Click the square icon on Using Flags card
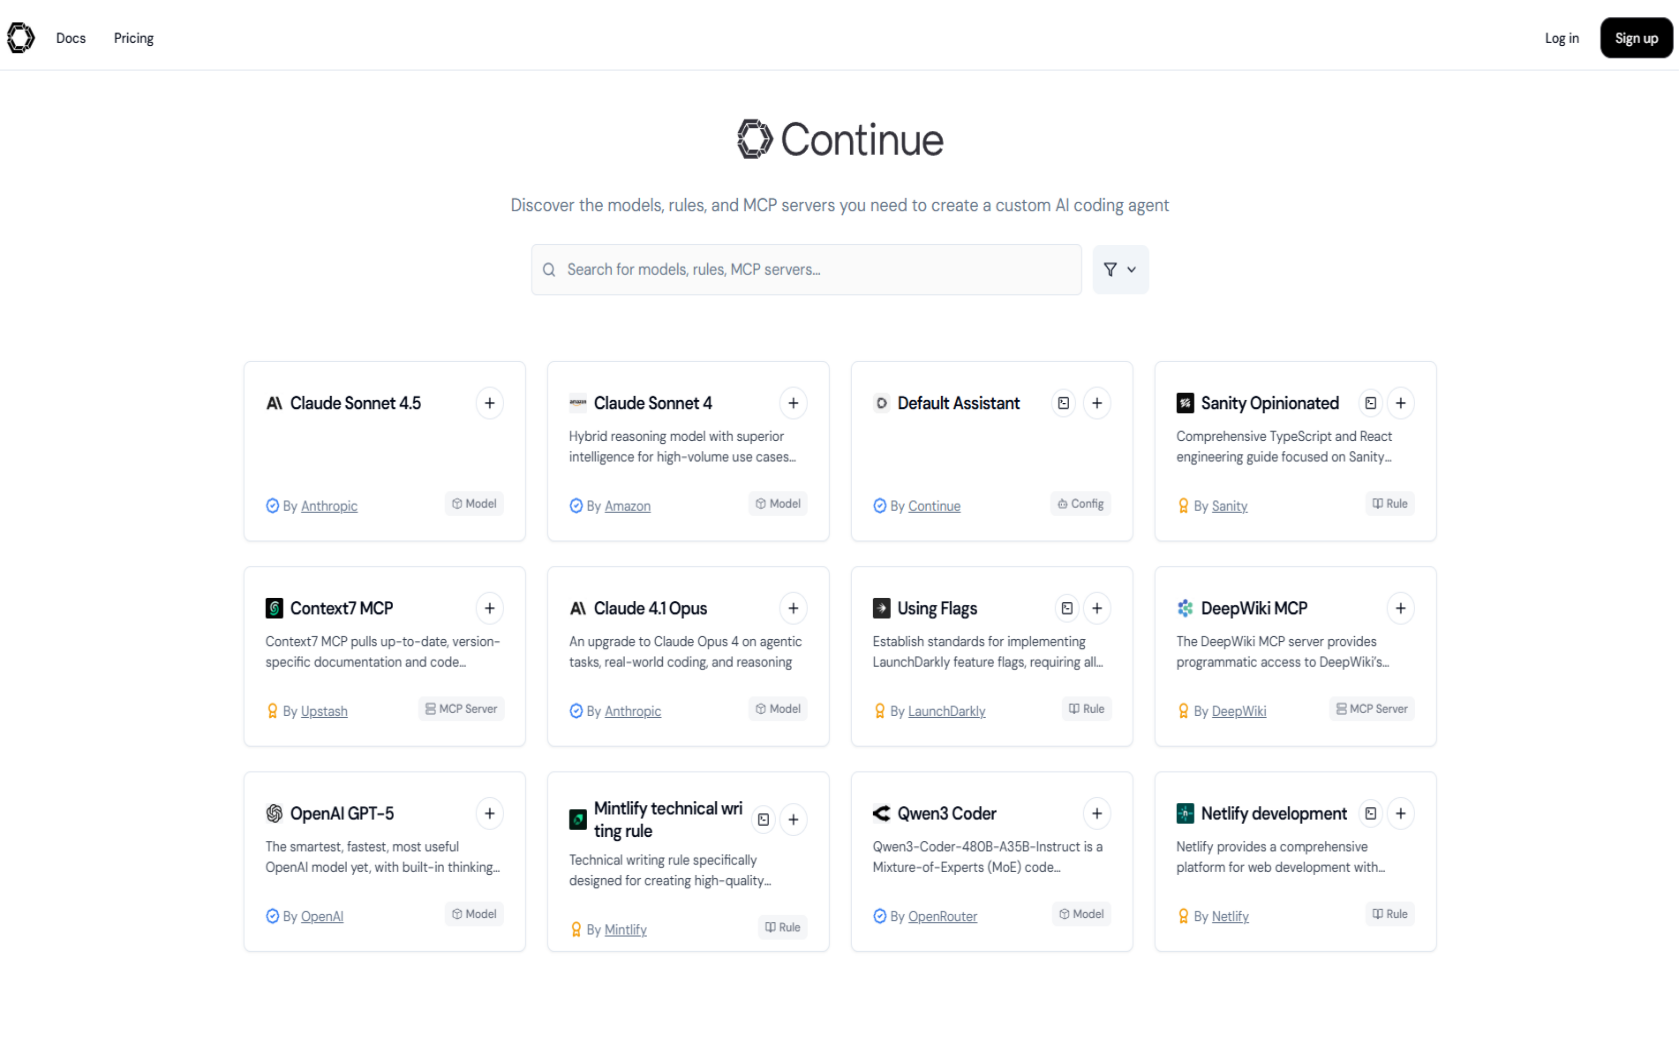The image size is (1680, 1050). pyautogui.click(x=1067, y=608)
